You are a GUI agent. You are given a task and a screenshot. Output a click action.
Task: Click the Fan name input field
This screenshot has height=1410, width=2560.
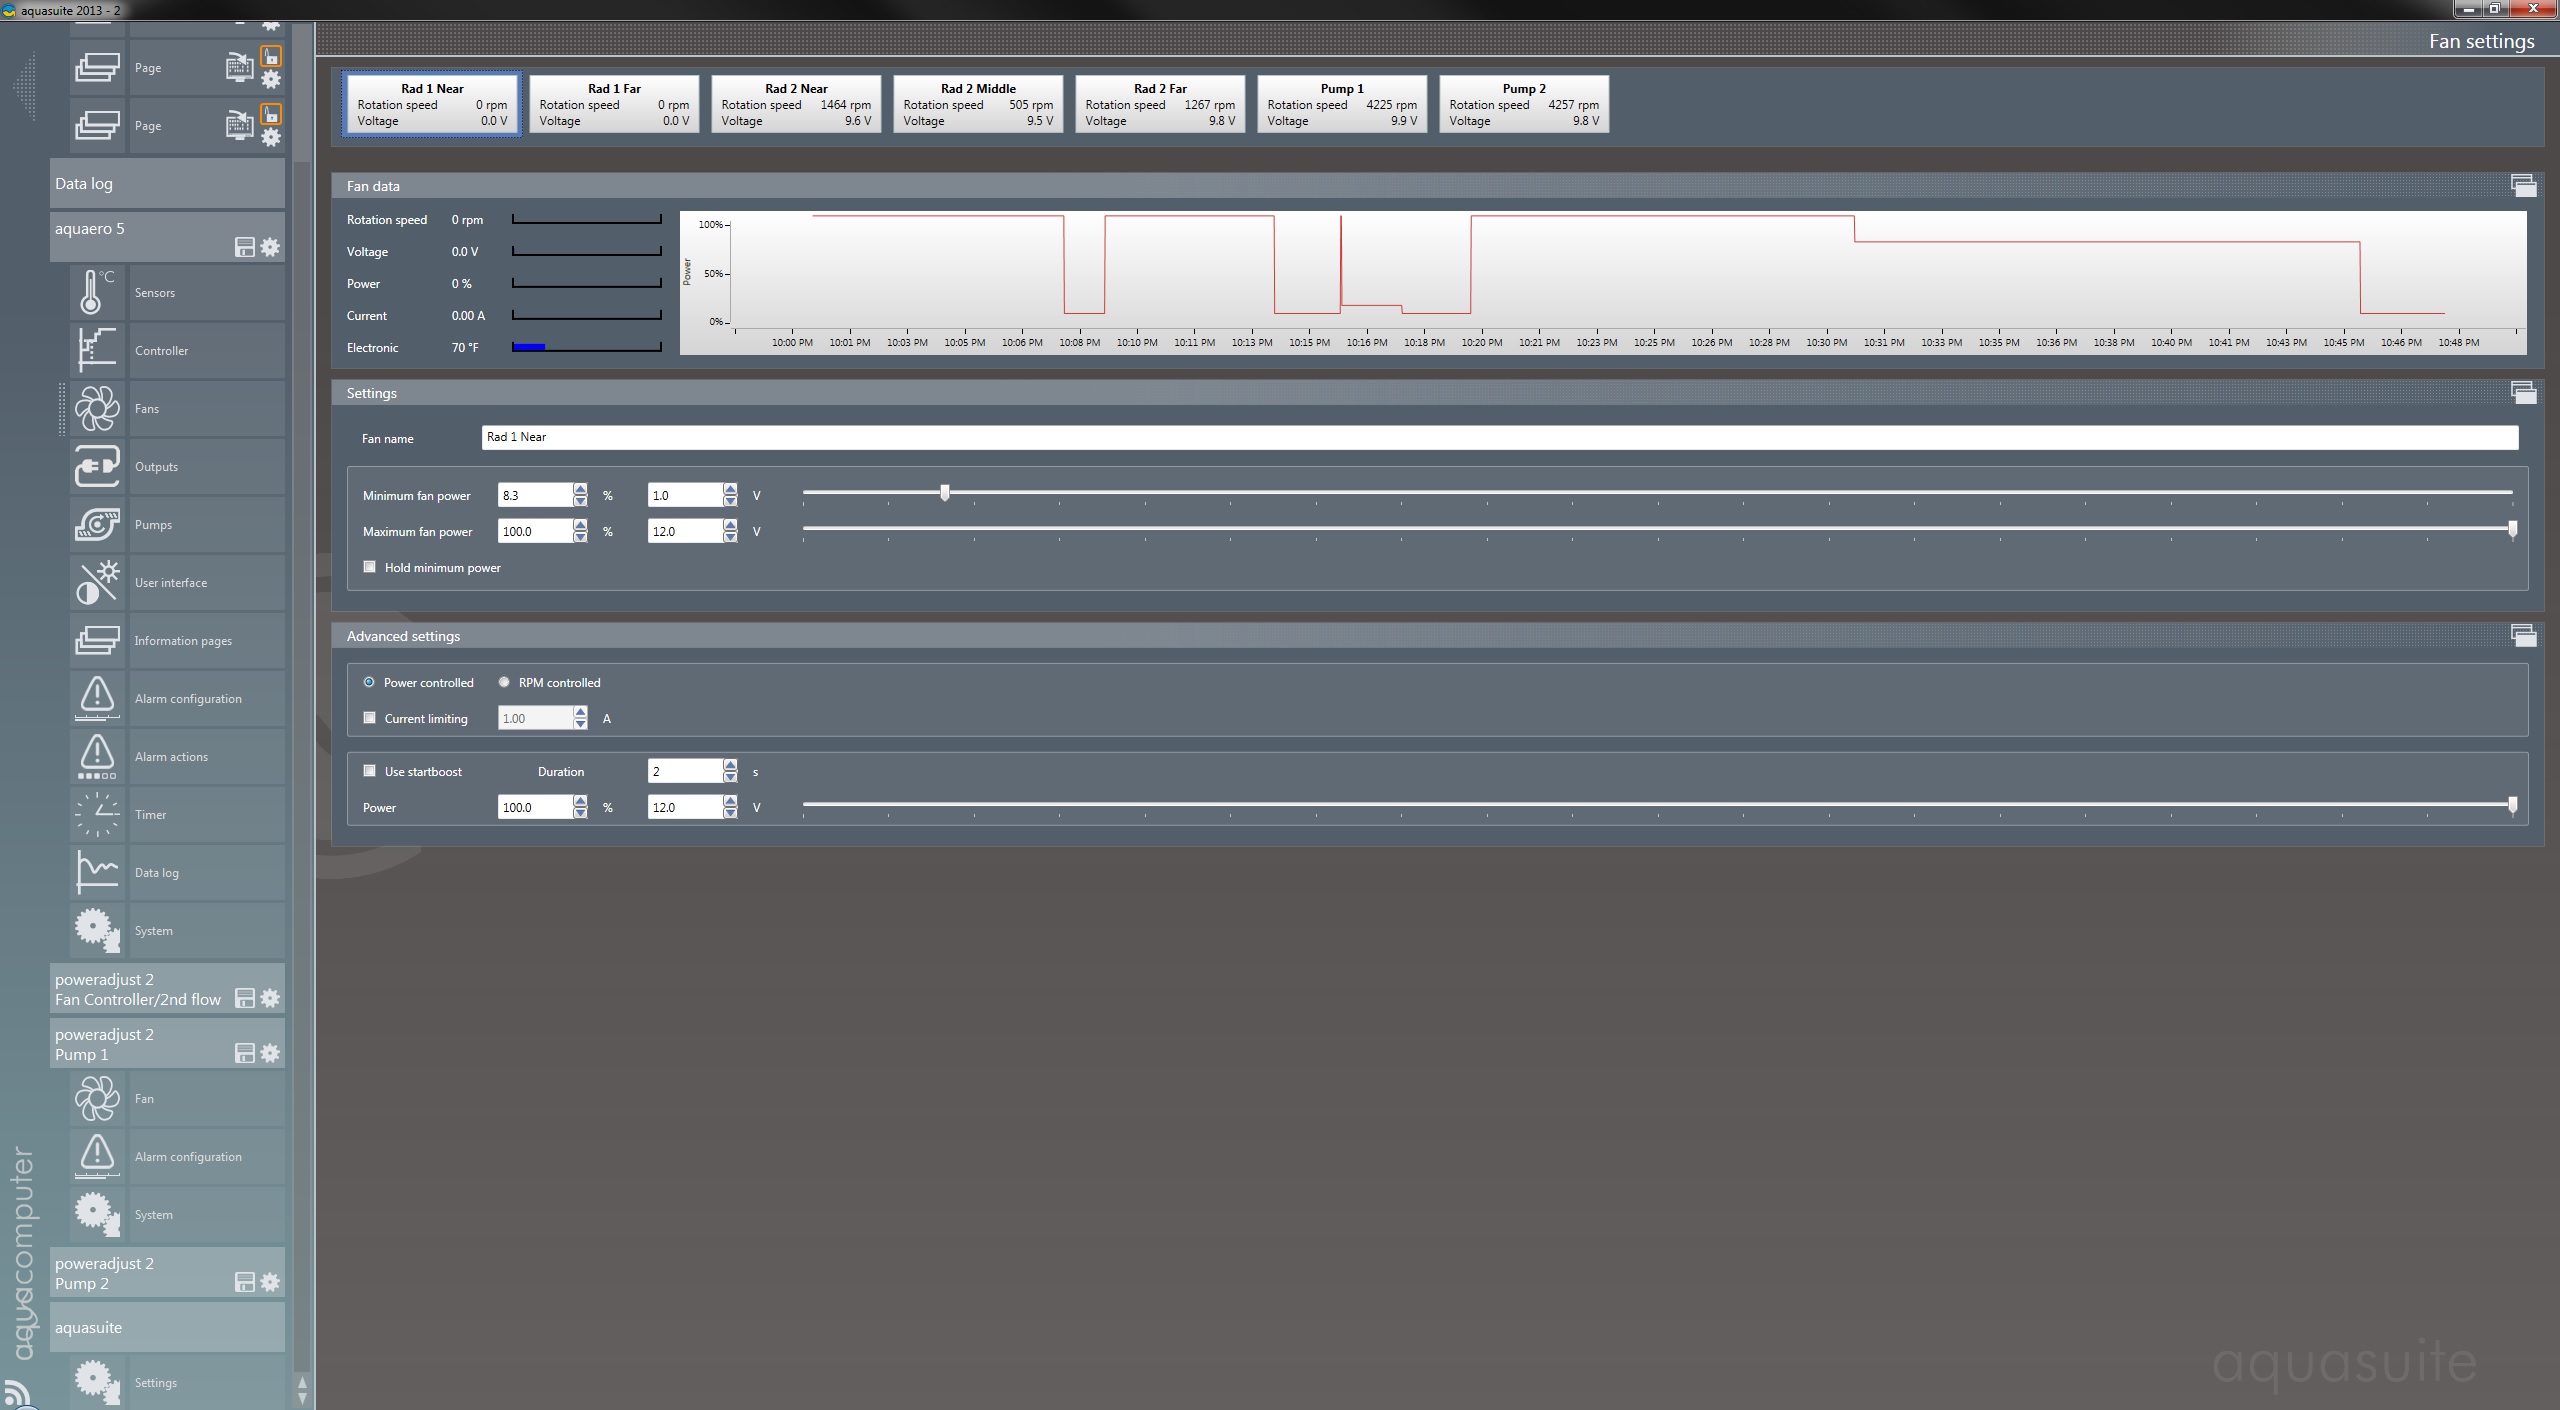coord(1498,437)
